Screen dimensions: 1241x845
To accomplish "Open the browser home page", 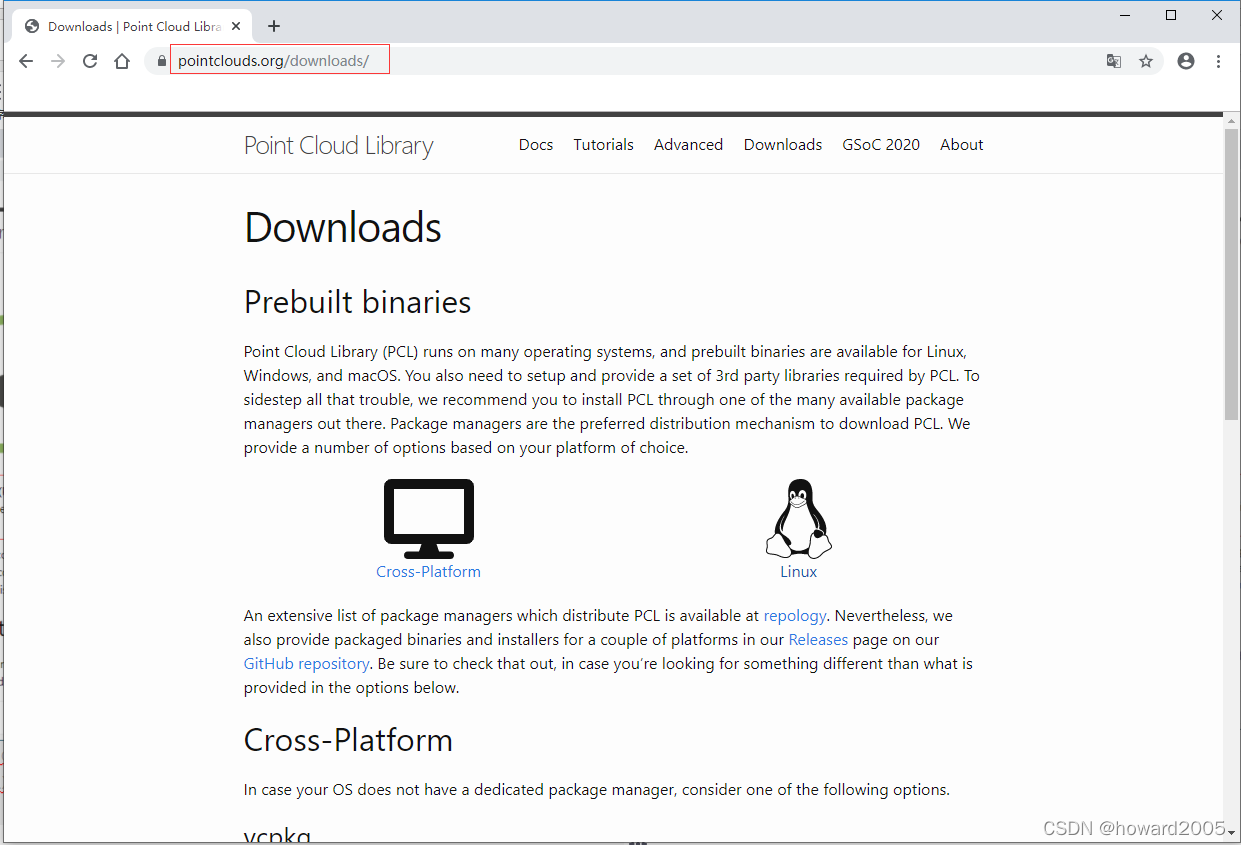I will (x=122, y=61).
